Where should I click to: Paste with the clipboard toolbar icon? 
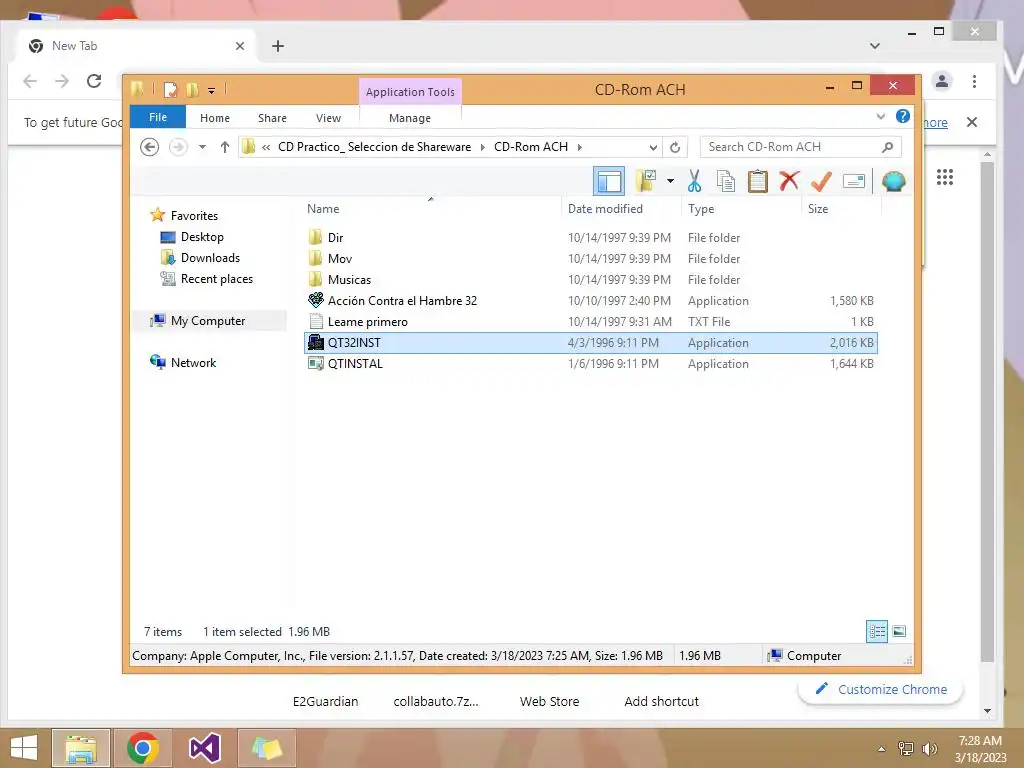(758, 181)
